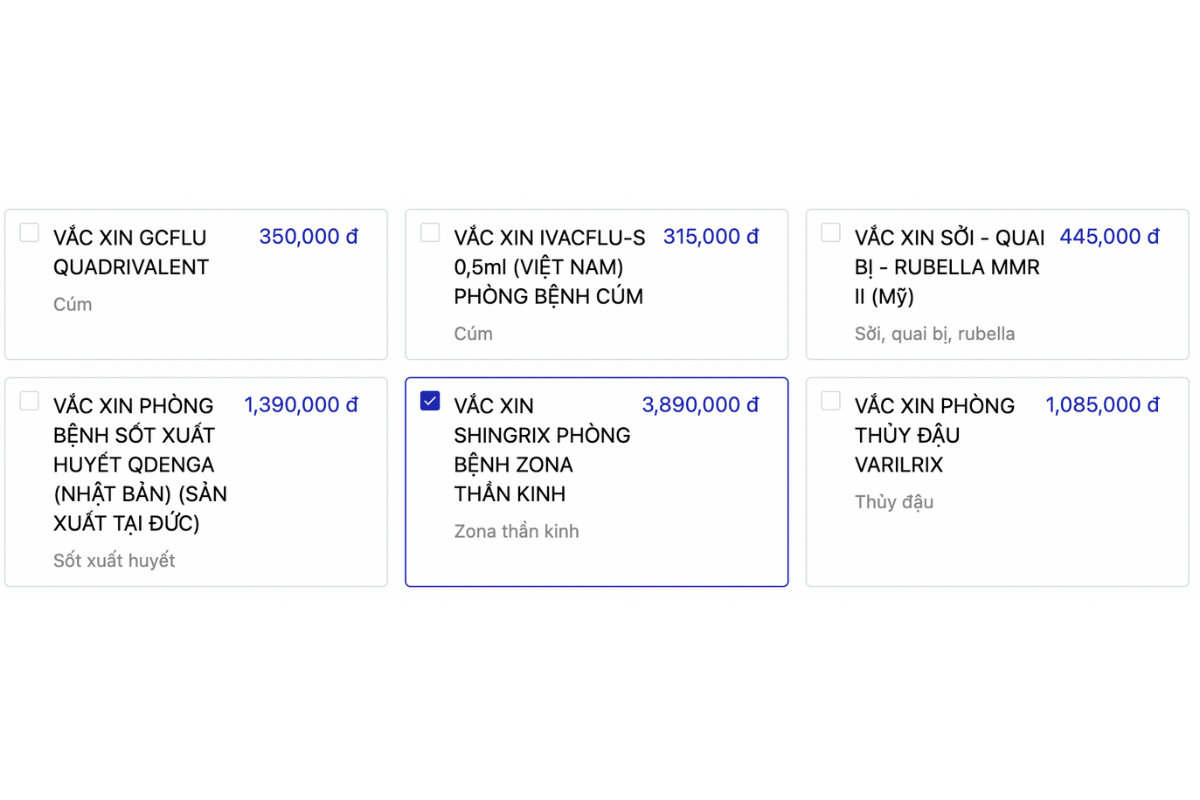This screenshot has width=1200, height=800.
Task: Click the 350,000 đ price
Action: [309, 237]
